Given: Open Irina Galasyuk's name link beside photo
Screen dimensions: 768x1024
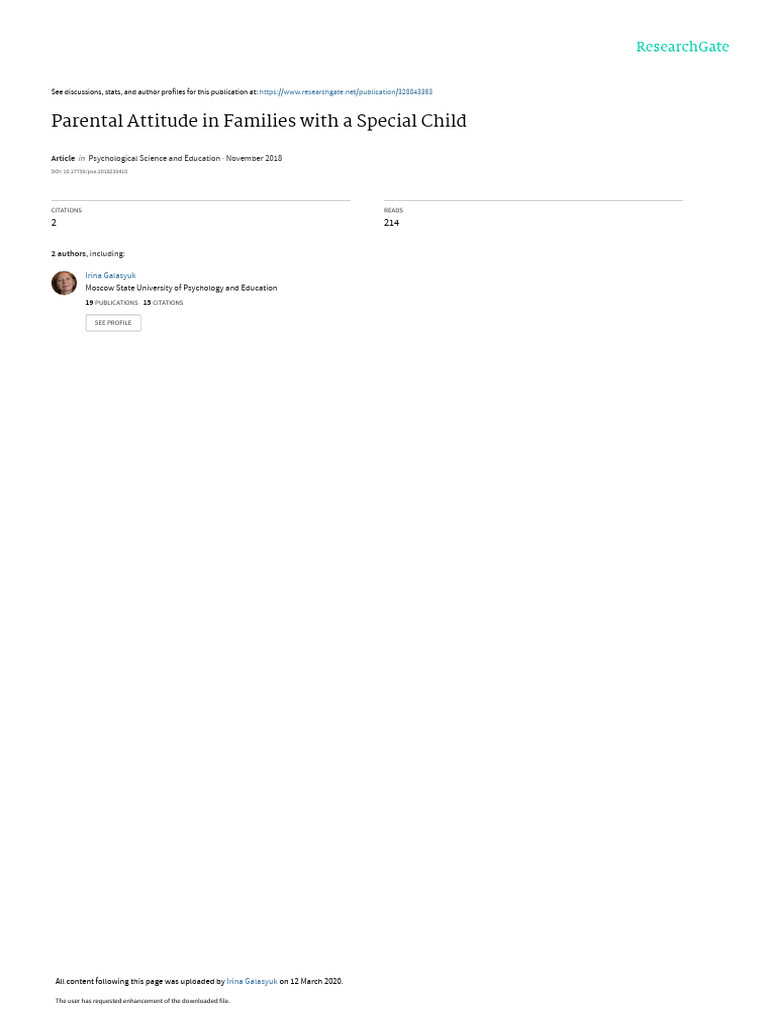Looking at the screenshot, I should pos(110,276).
